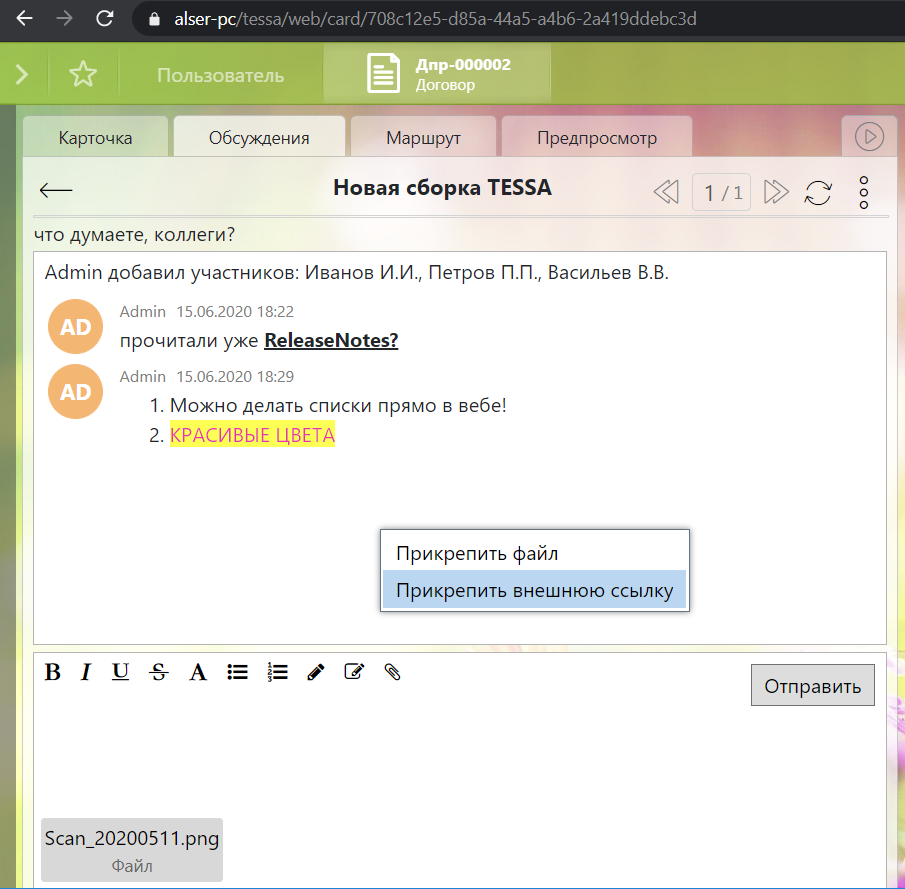Open the Обсуждения tab

click(259, 137)
